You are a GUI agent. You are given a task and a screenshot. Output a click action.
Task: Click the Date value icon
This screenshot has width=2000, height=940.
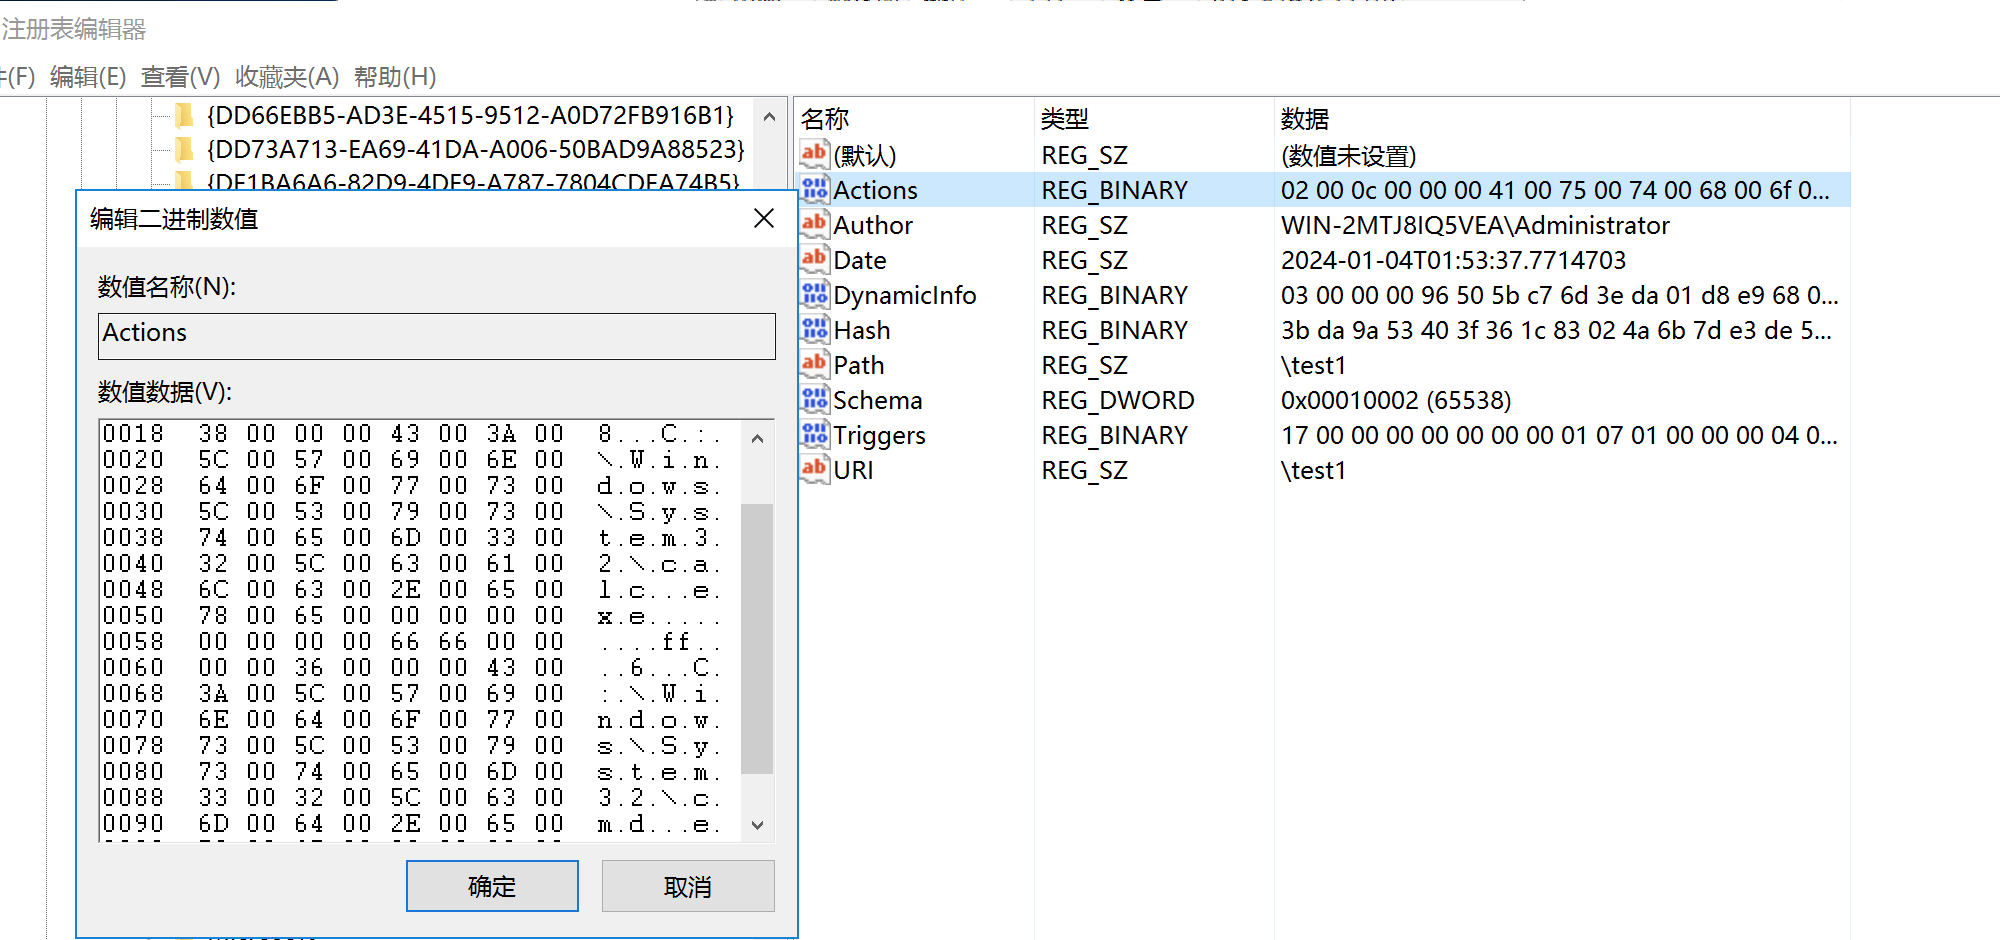(x=815, y=259)
